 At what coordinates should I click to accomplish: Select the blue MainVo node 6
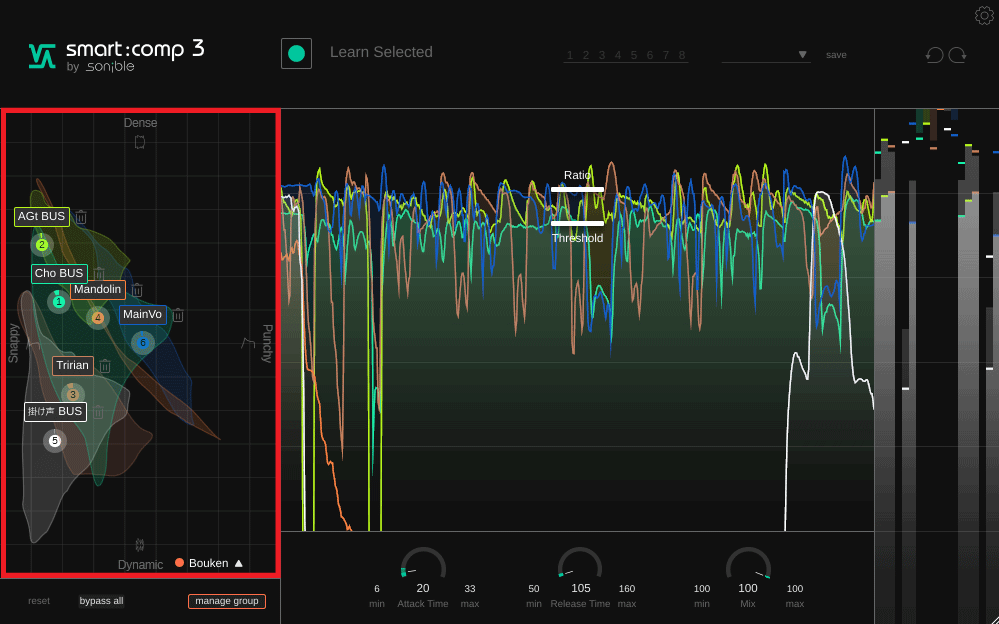pyautogui.click(x=143, y=343)
